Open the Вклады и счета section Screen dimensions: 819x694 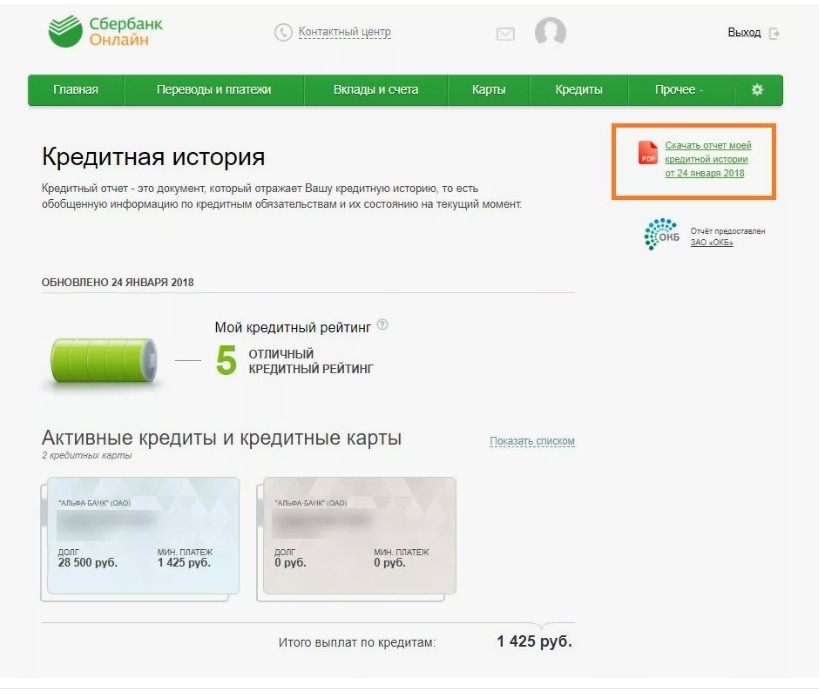376,90
